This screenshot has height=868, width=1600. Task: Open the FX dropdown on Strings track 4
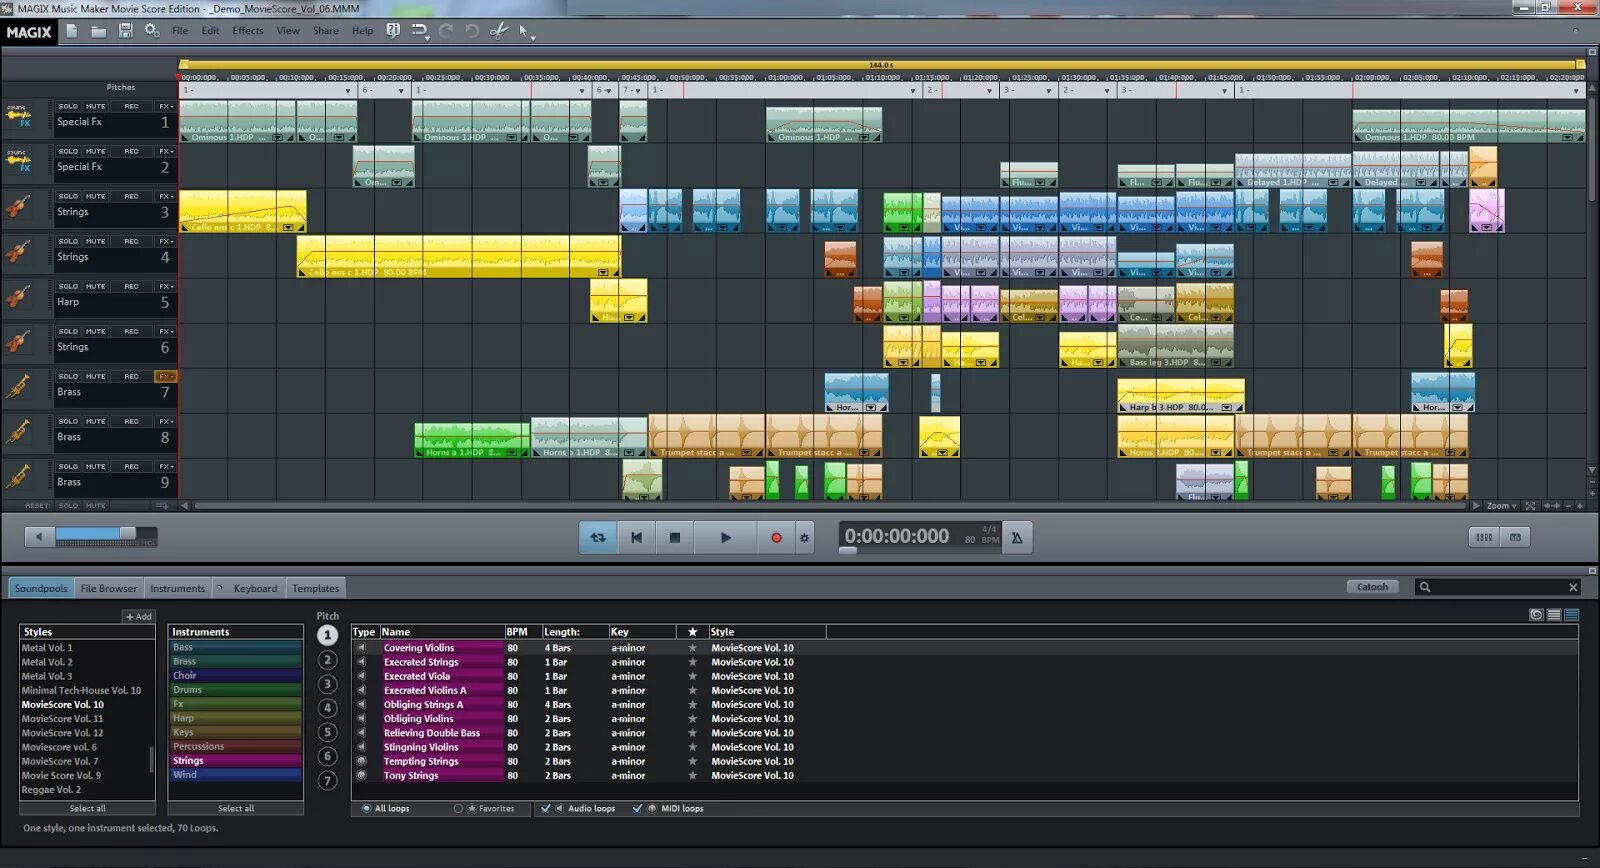[x=166, y=241]
